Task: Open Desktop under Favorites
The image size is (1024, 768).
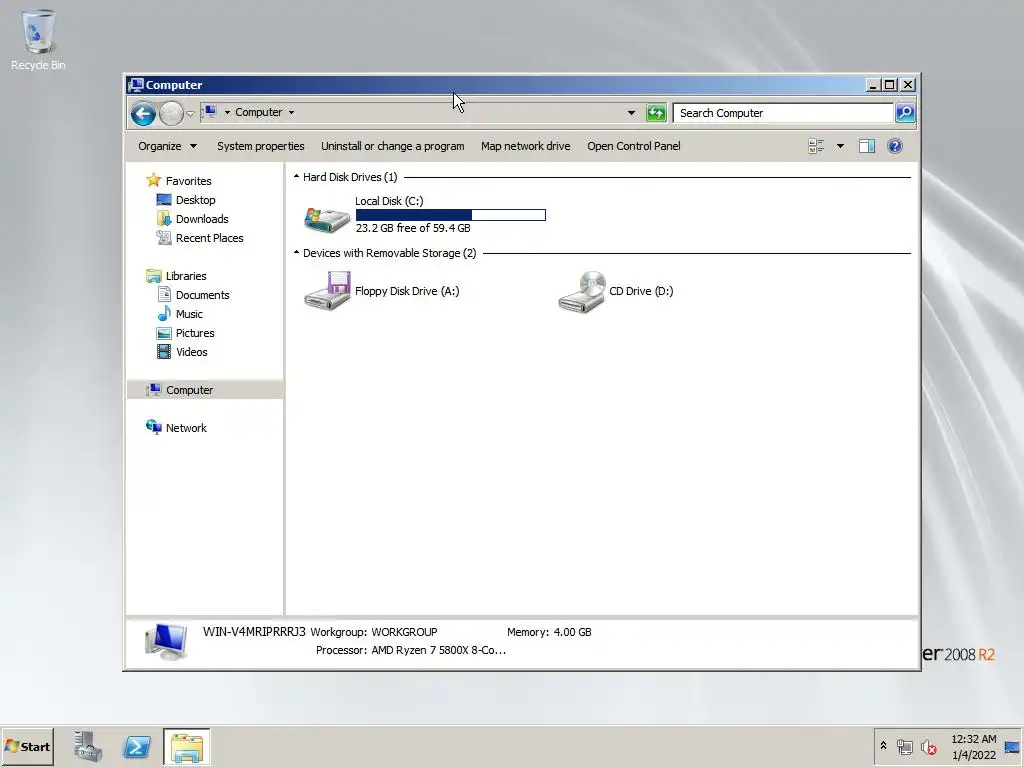Action: [195, 200]
